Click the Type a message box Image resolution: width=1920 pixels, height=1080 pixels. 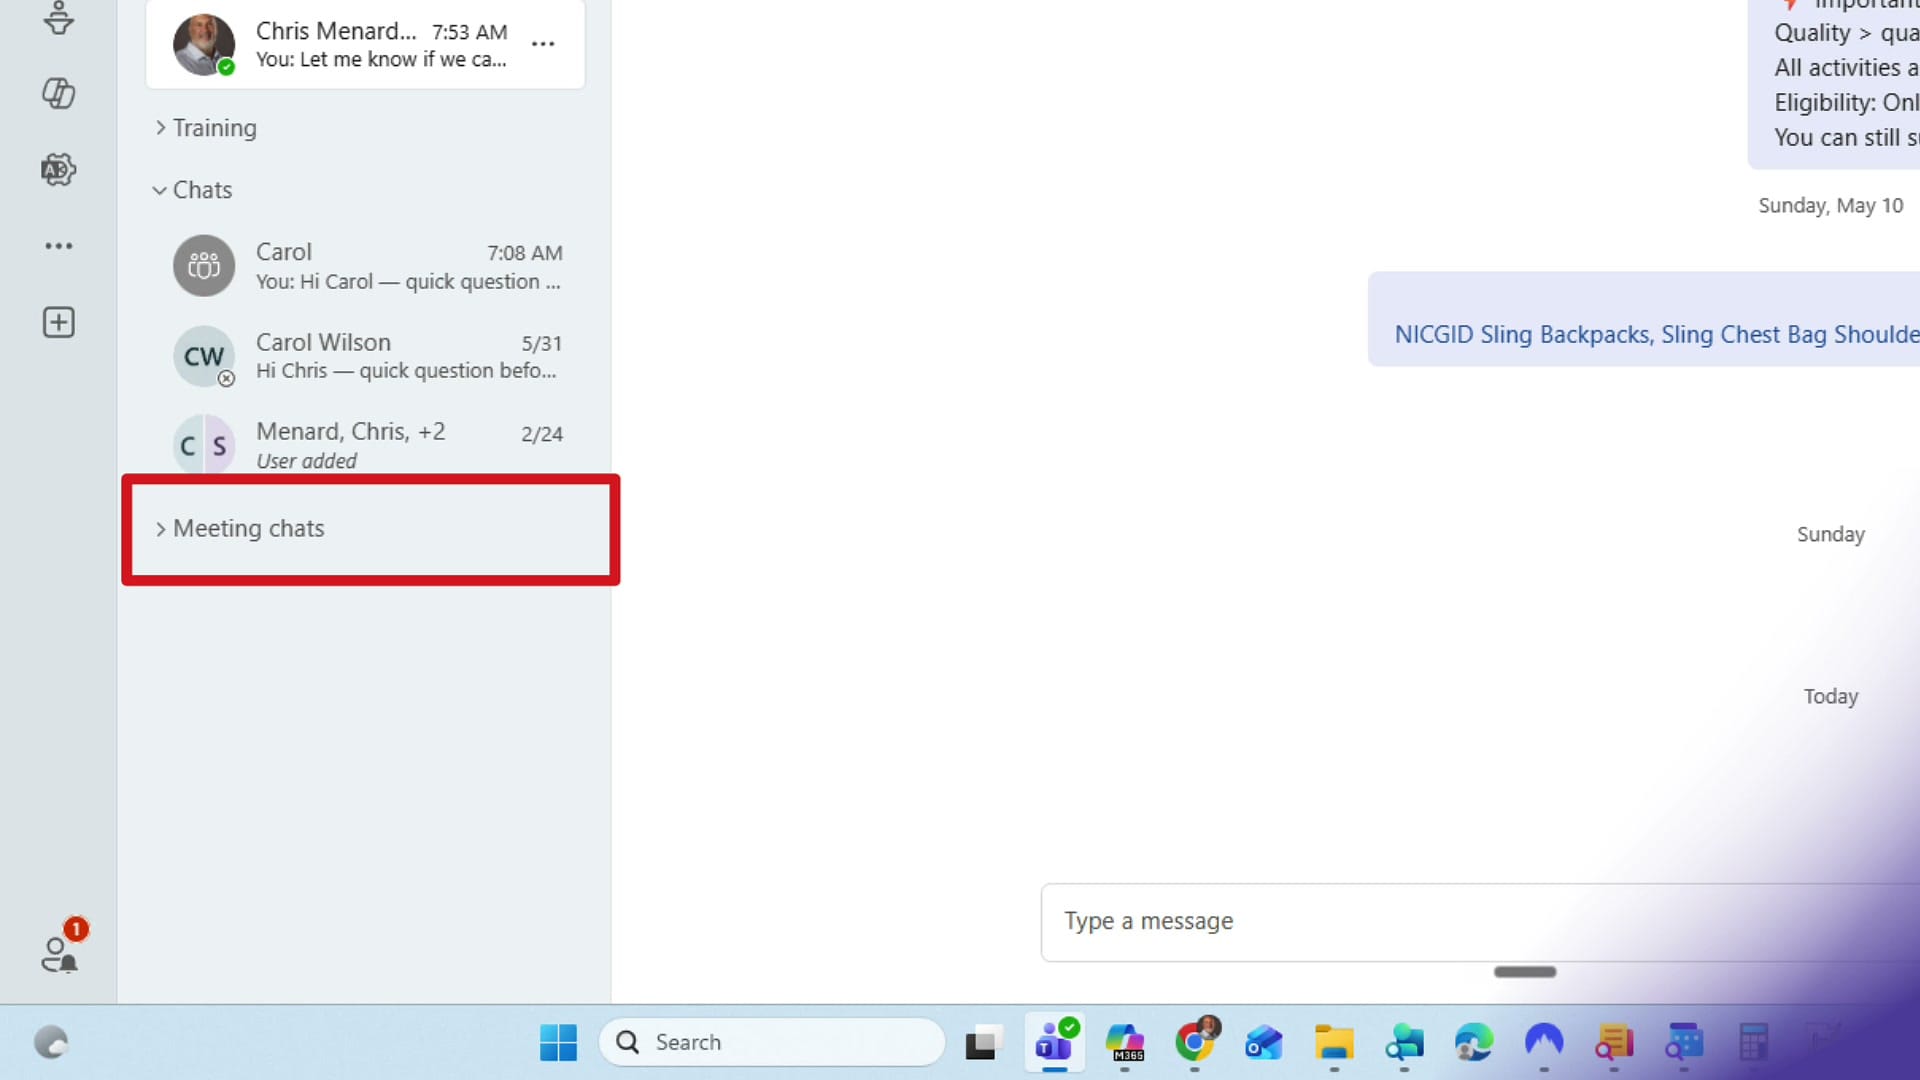[x=1480, y=922]
